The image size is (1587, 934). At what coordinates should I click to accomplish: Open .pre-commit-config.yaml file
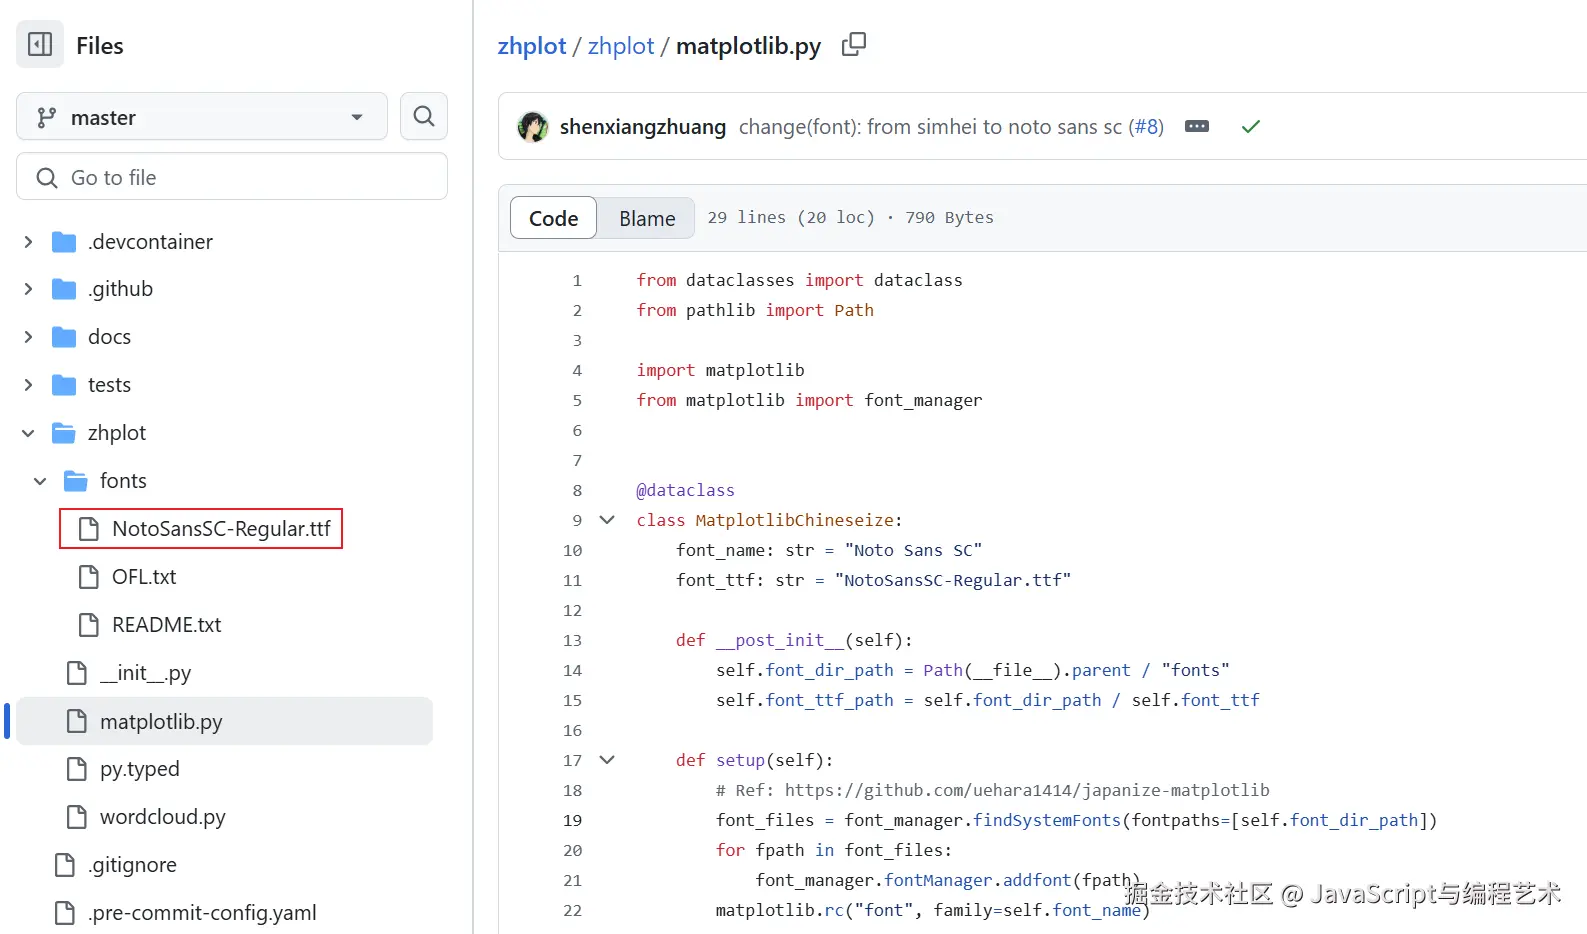(202, 913)
